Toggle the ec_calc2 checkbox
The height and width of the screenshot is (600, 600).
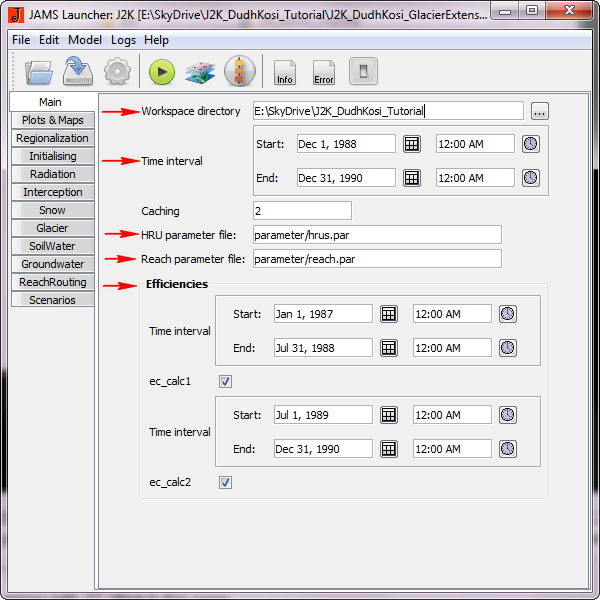(225, 483)
